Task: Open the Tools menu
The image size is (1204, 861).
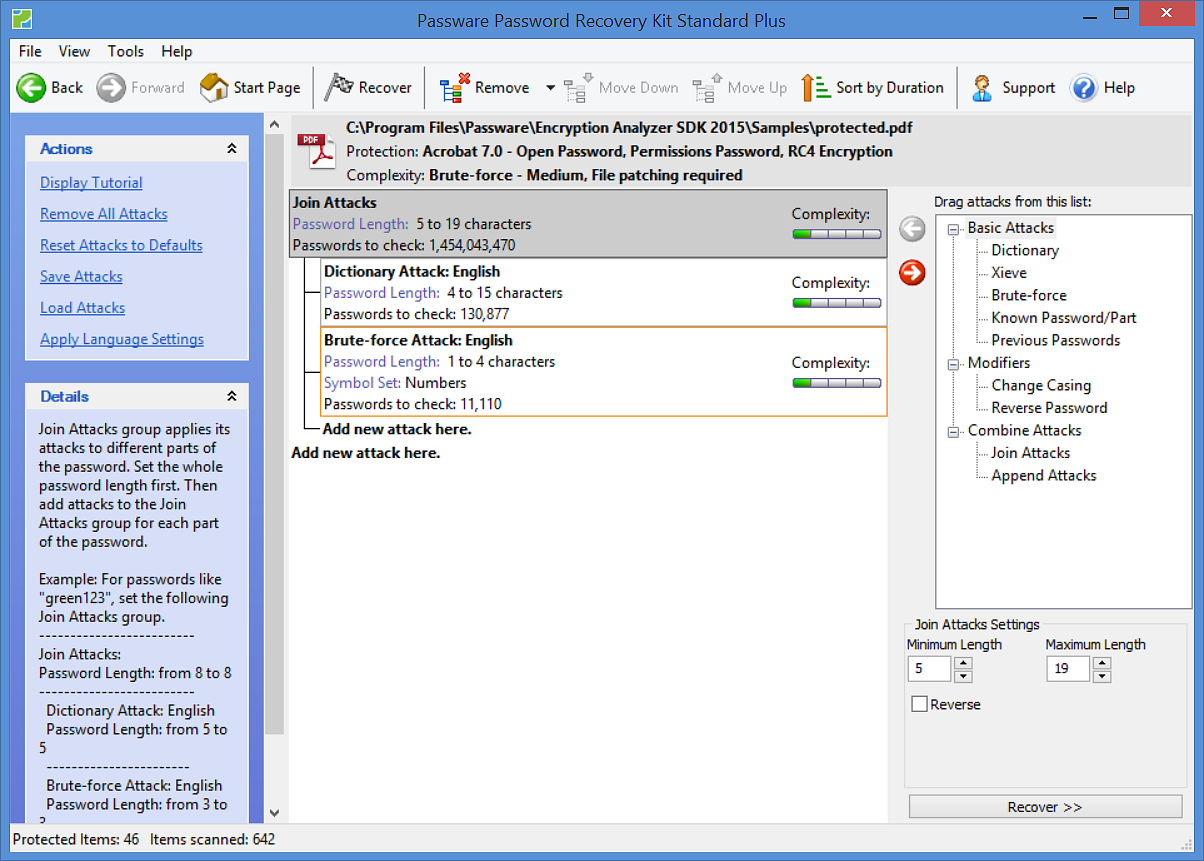Action: point(126,51)
